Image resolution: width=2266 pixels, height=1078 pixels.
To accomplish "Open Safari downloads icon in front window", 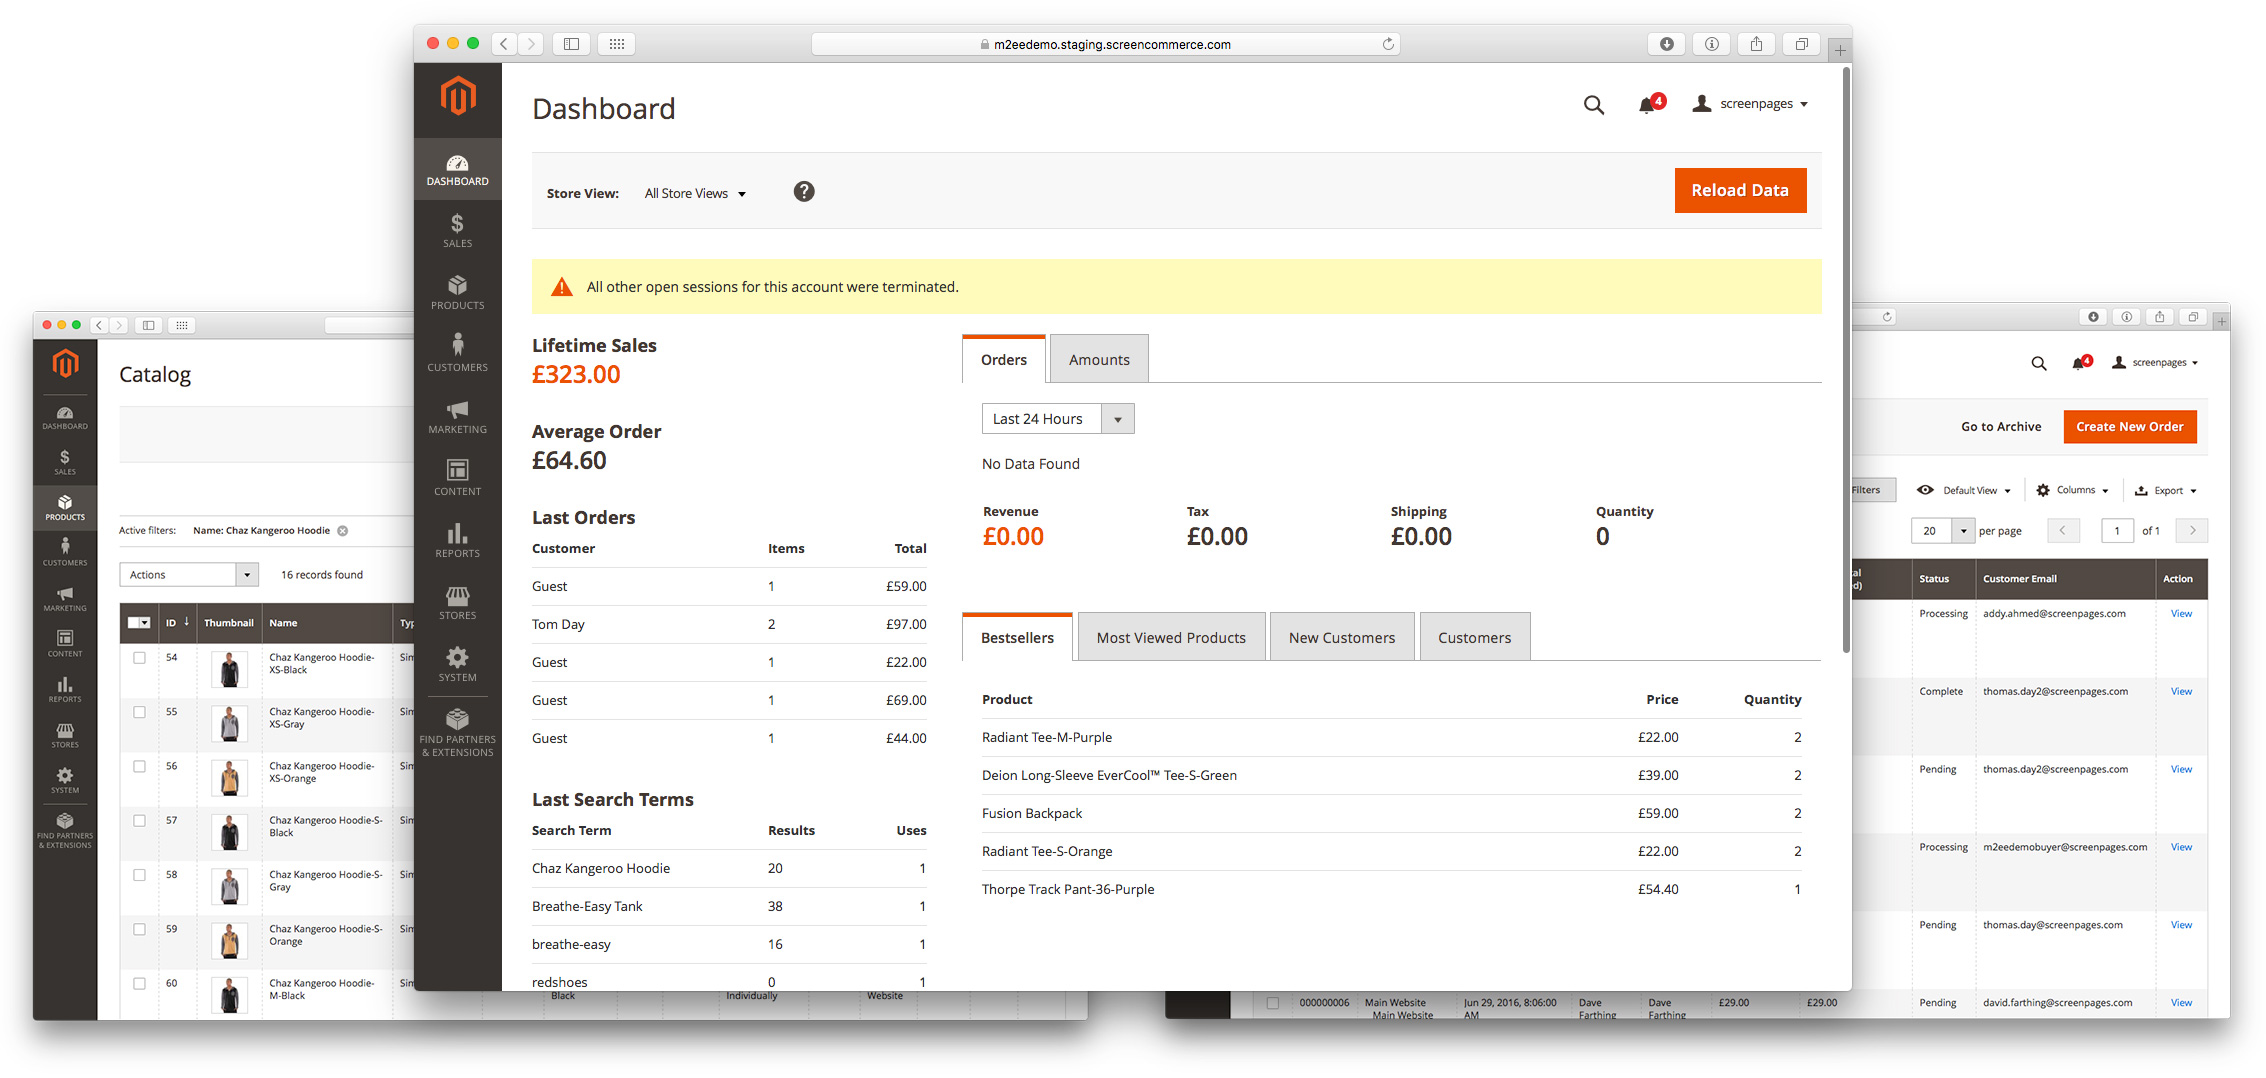I will coord(1666,44).
